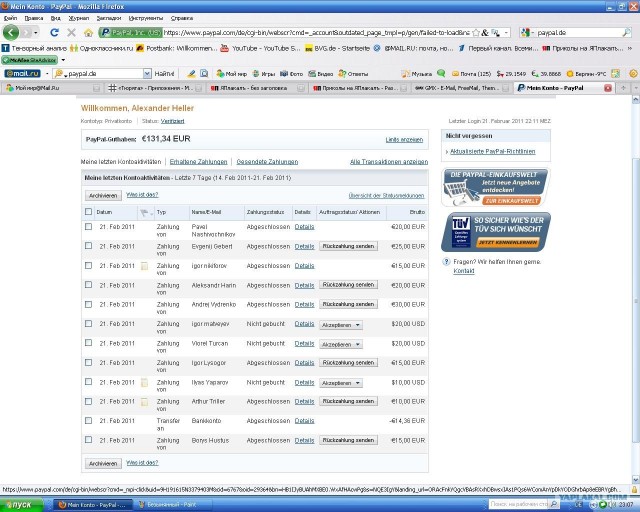This screenshot has width=640, height=512.
Task: Stop loading with the X icon
Action: [x=71, y=33]
